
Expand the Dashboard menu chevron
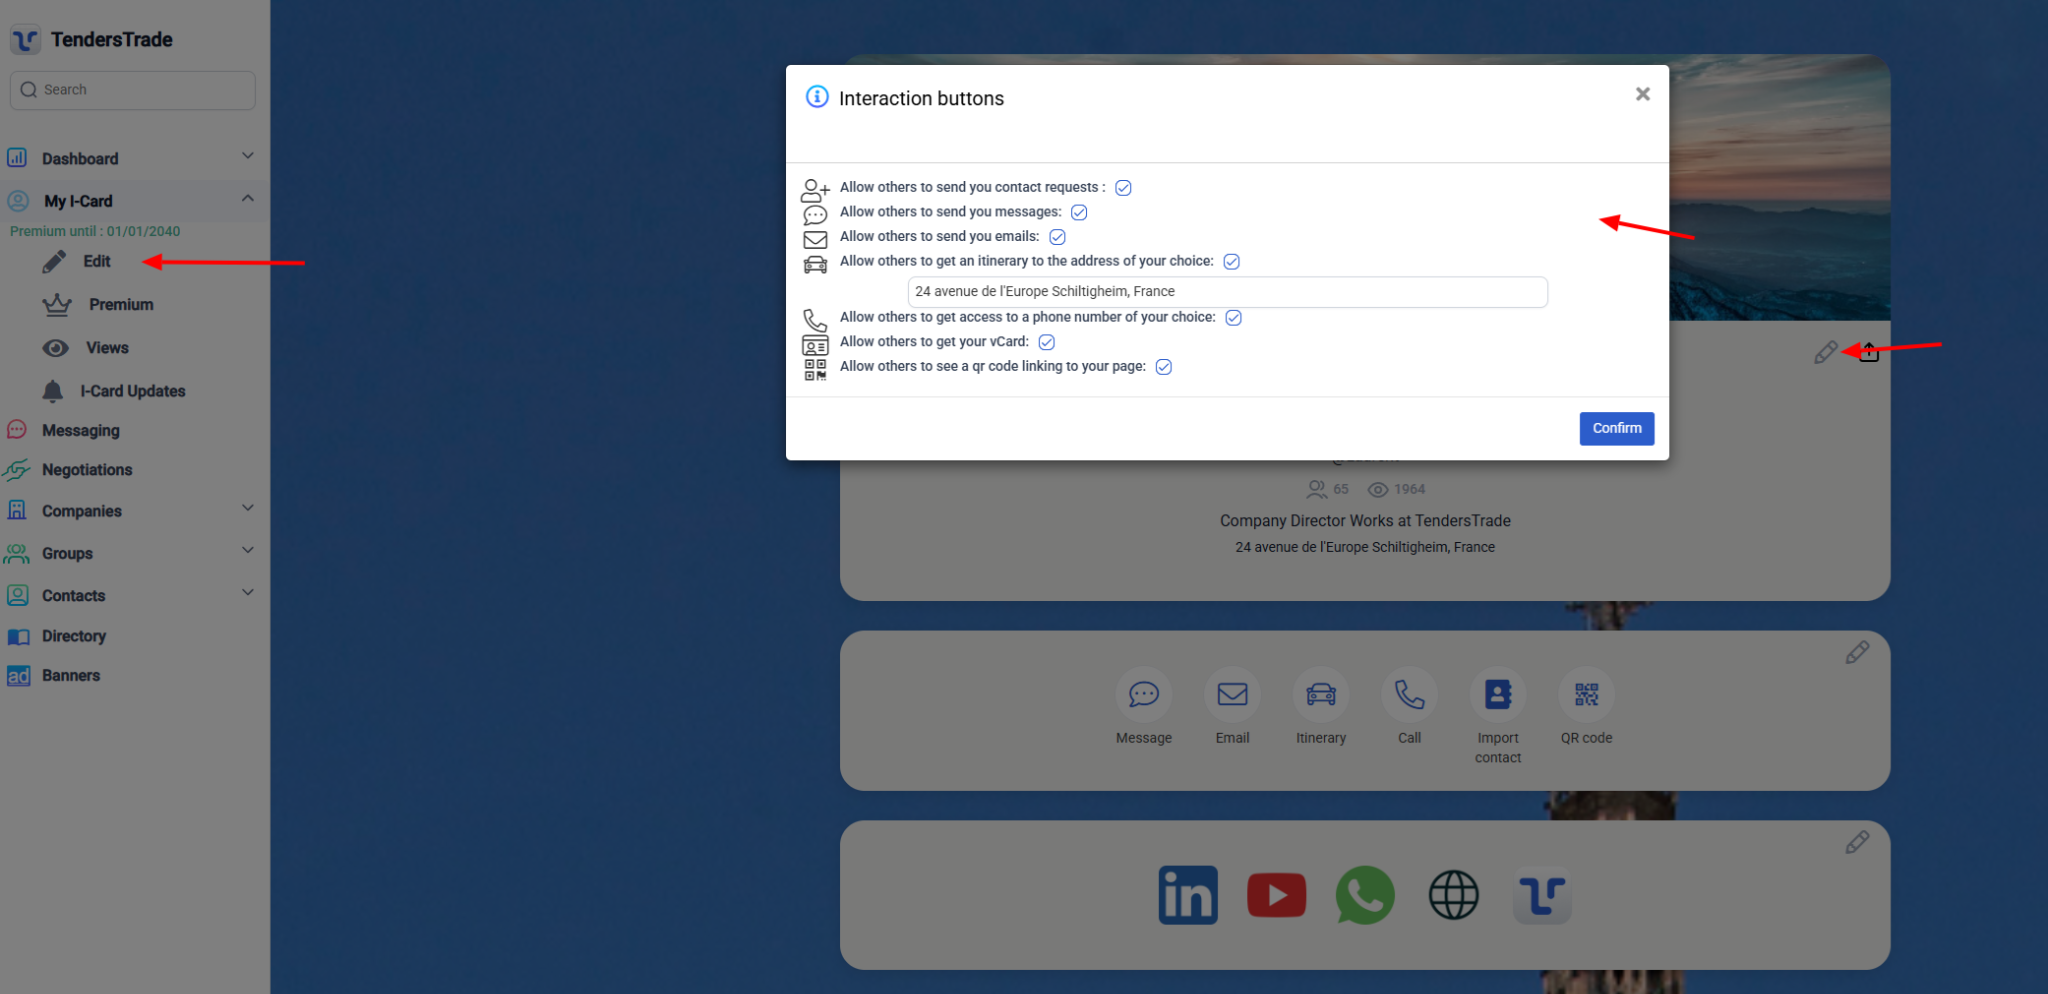pos(248,156)
